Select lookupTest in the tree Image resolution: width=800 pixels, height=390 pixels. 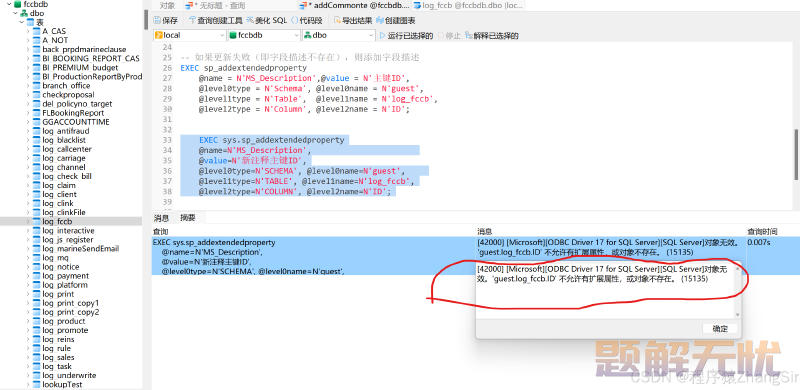click(x=62, y=385)
